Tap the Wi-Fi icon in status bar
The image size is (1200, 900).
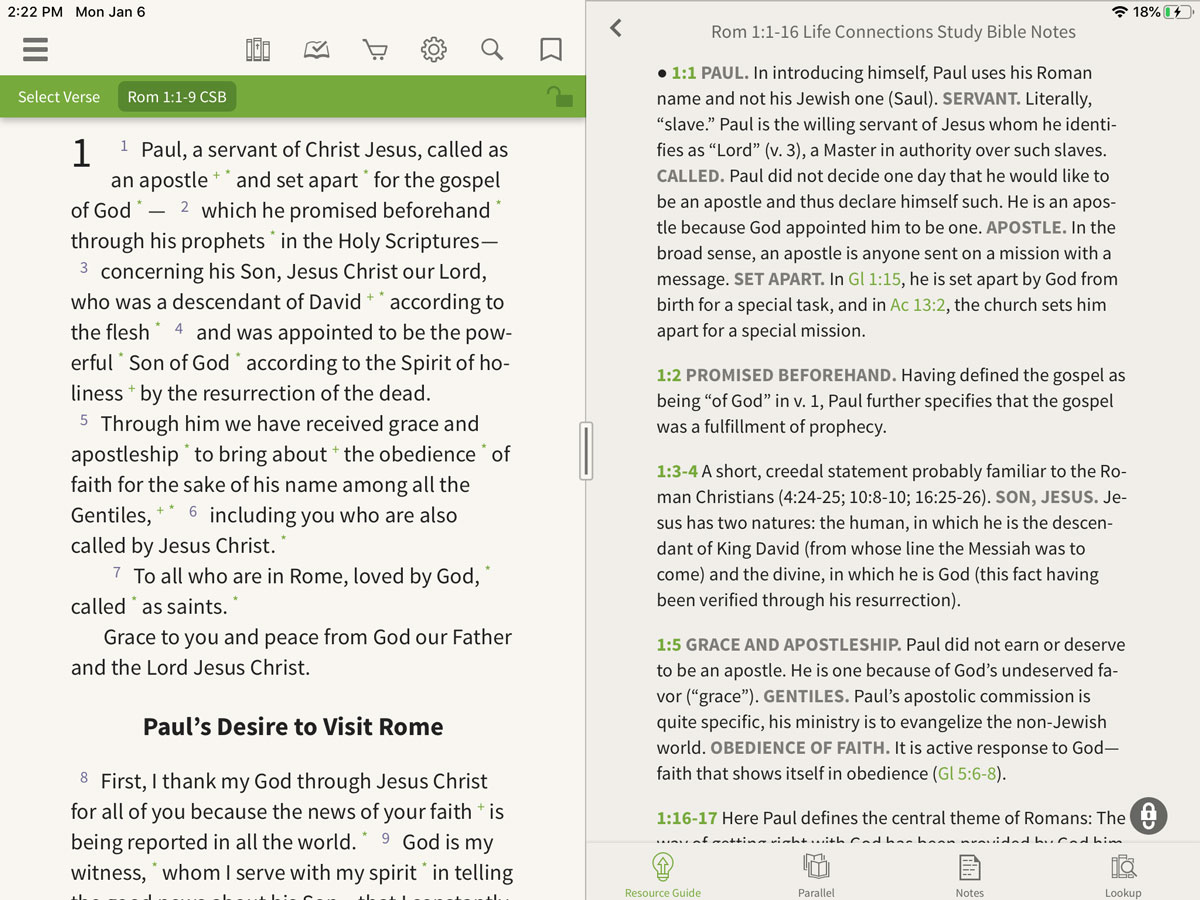(x=1118, y=12)
